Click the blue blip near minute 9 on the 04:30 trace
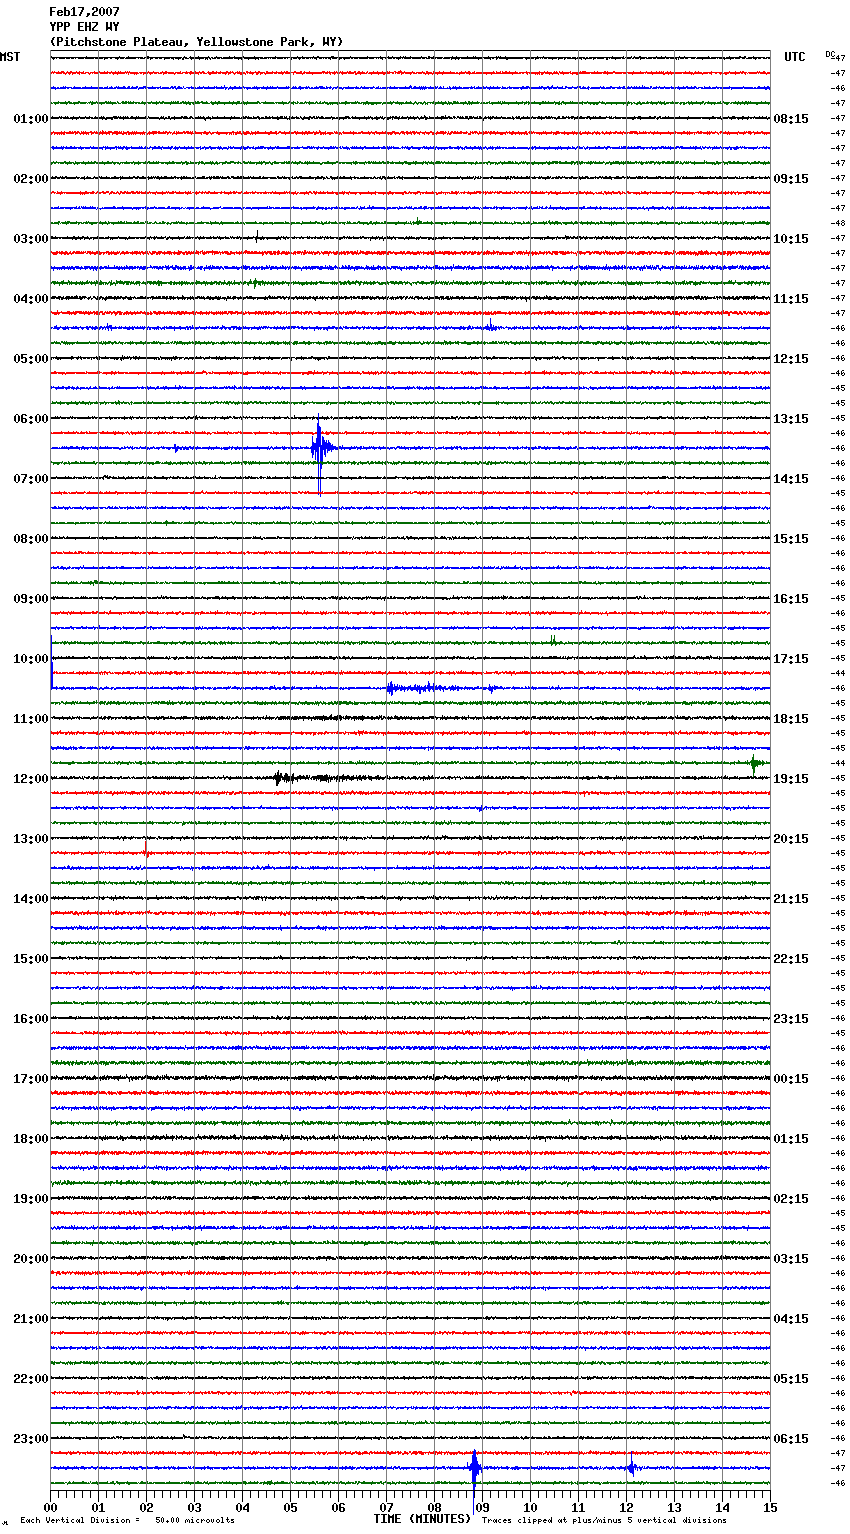 tap(490, 327)
